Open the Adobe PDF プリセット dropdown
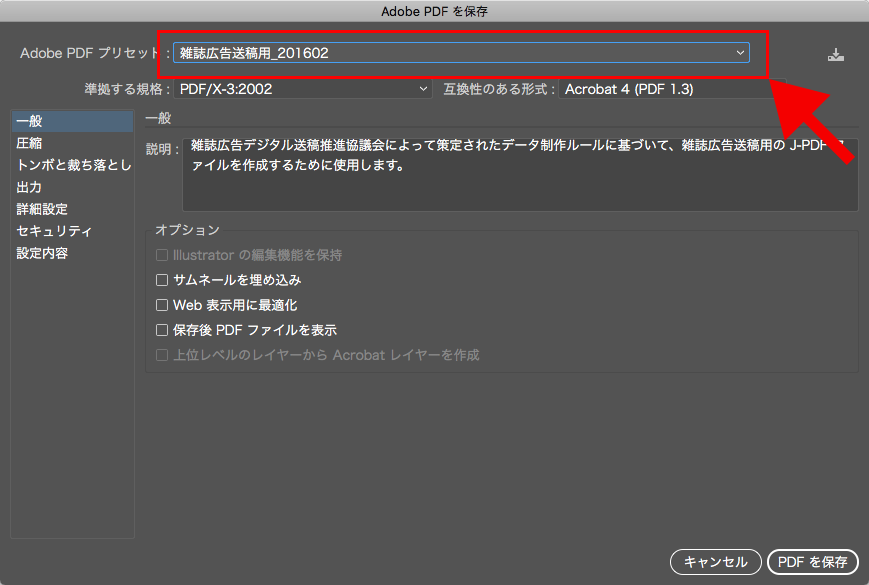The image size is (869, 585). 461,53
